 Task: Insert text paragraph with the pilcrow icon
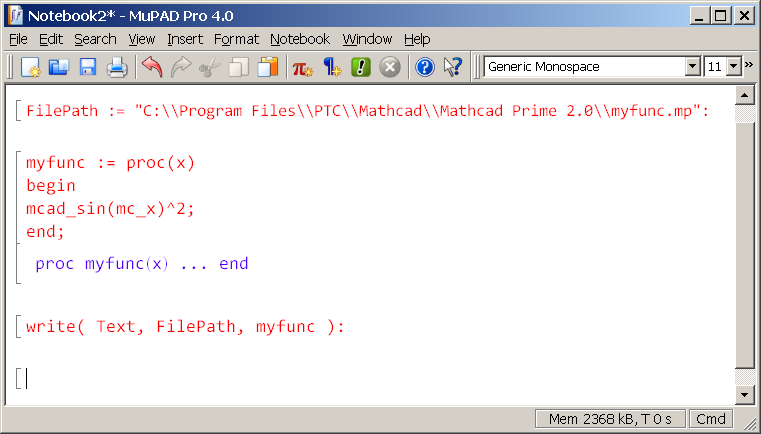pos(332,67)
